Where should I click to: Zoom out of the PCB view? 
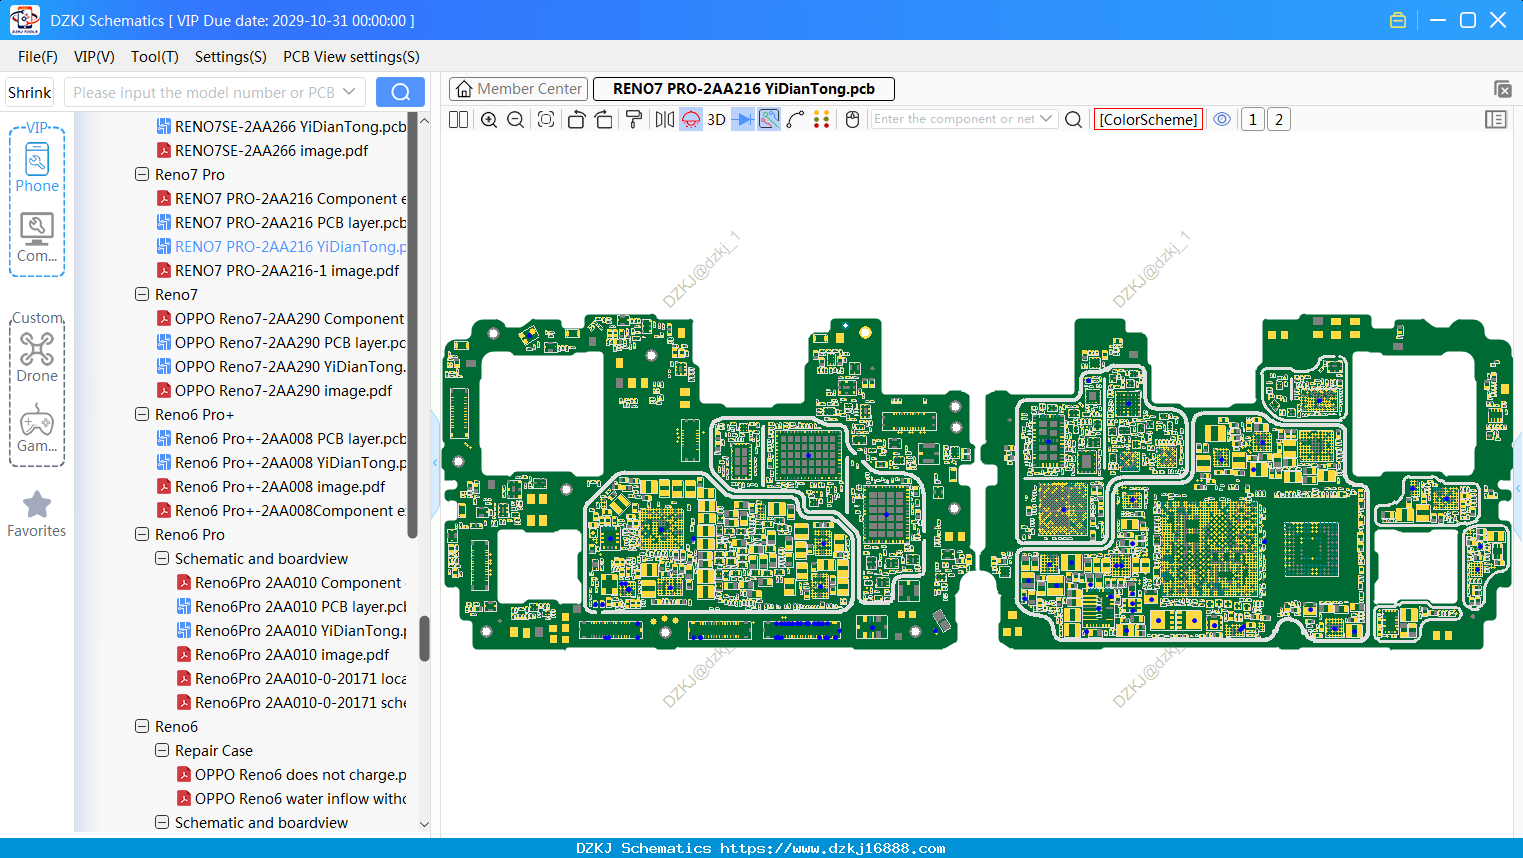[516, 119]
